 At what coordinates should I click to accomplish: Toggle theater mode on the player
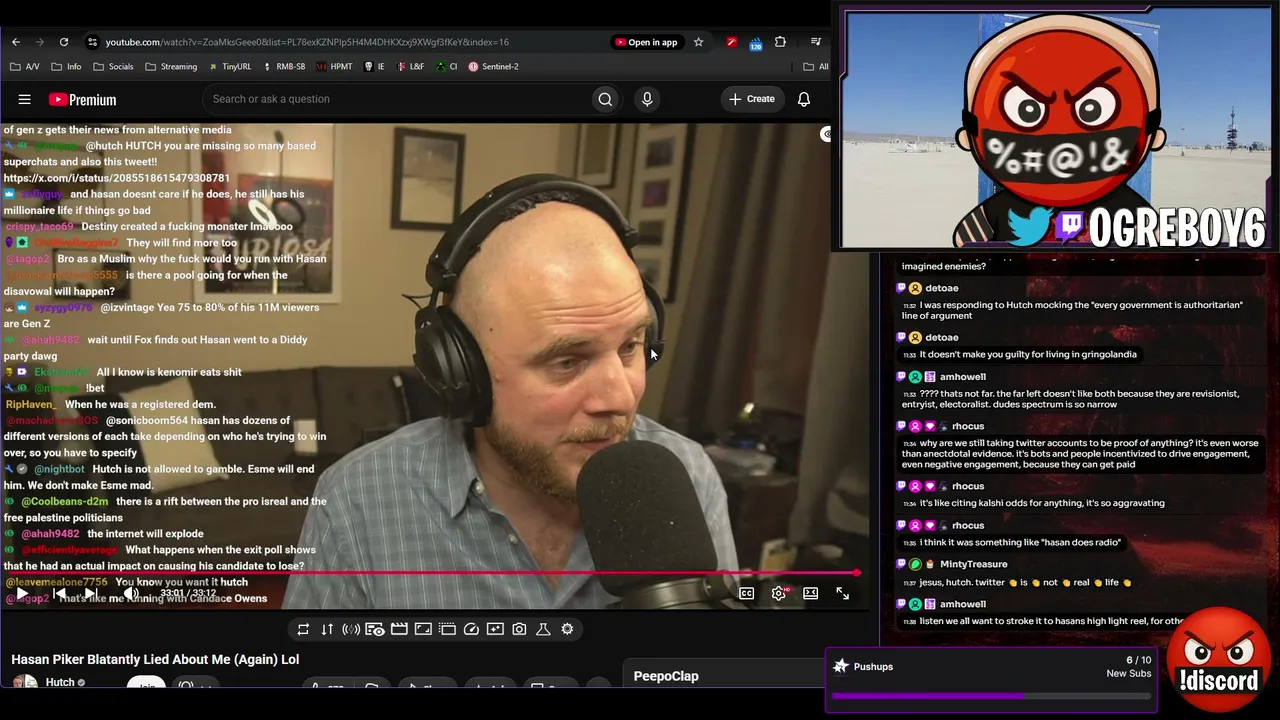point(811,593)
